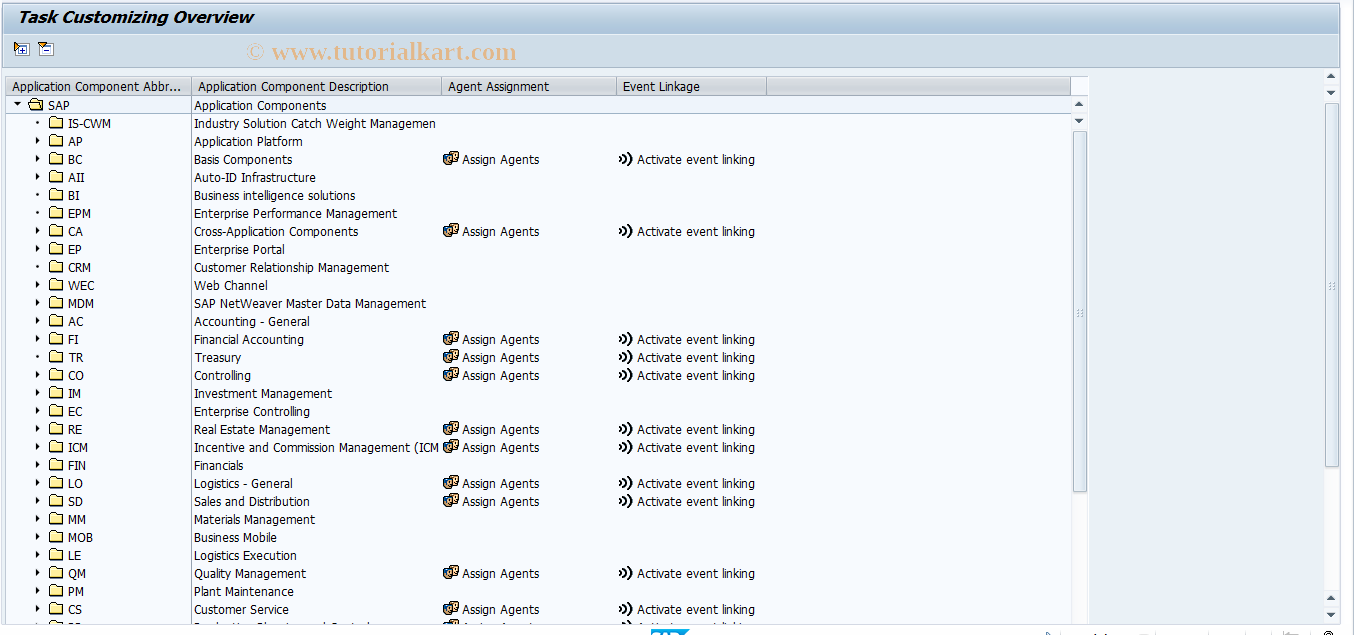Select the EC Enterprise Controlling item
Viewport: 1354px width, 635px height.
[x=75, y=411]
